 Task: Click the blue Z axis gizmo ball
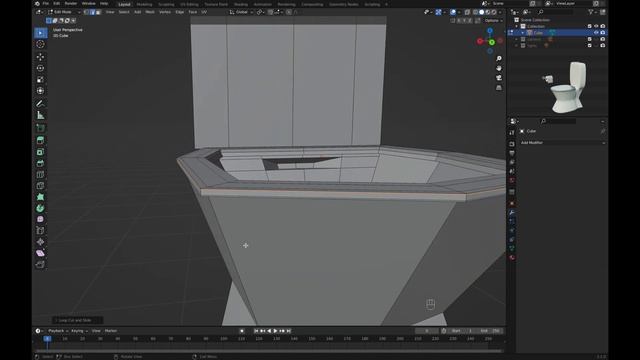(x=490, y=31)
